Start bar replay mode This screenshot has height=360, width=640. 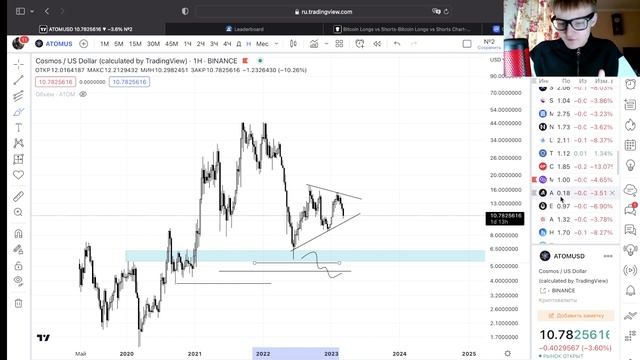coord(377,44)
